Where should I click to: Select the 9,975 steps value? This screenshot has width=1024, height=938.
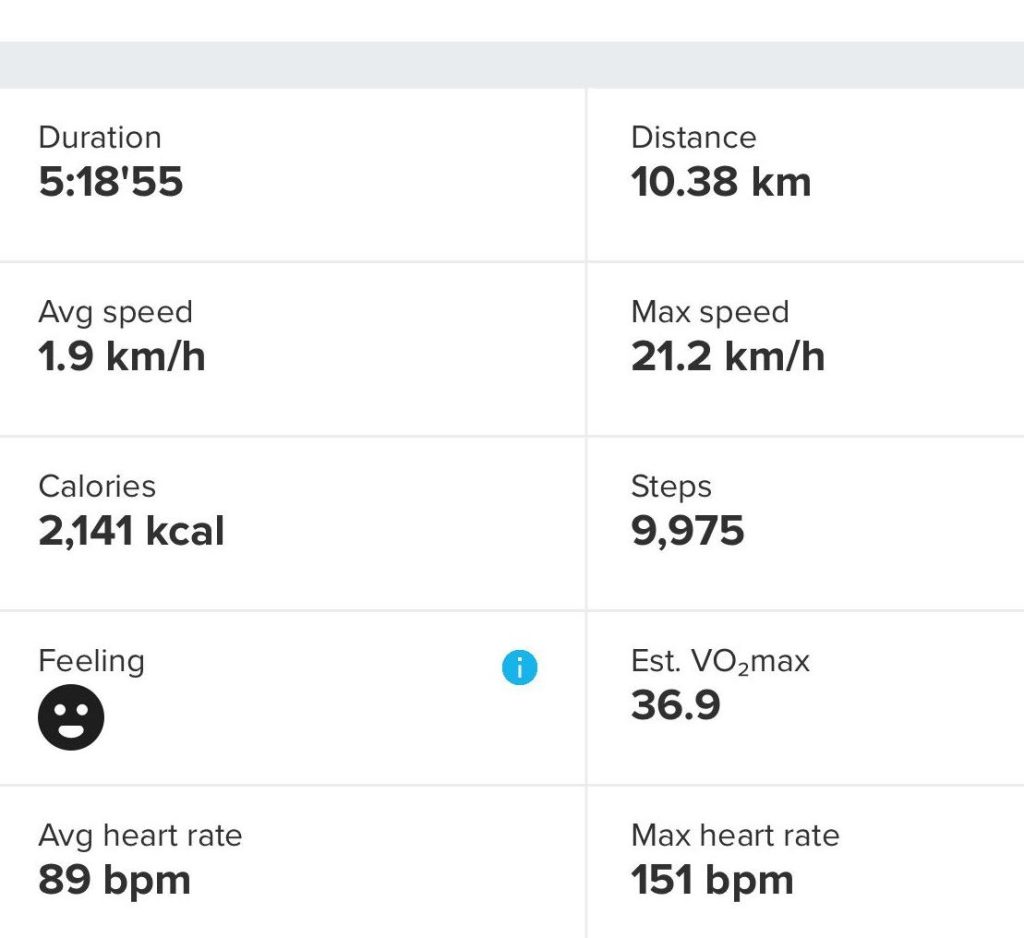coord(687,531)
